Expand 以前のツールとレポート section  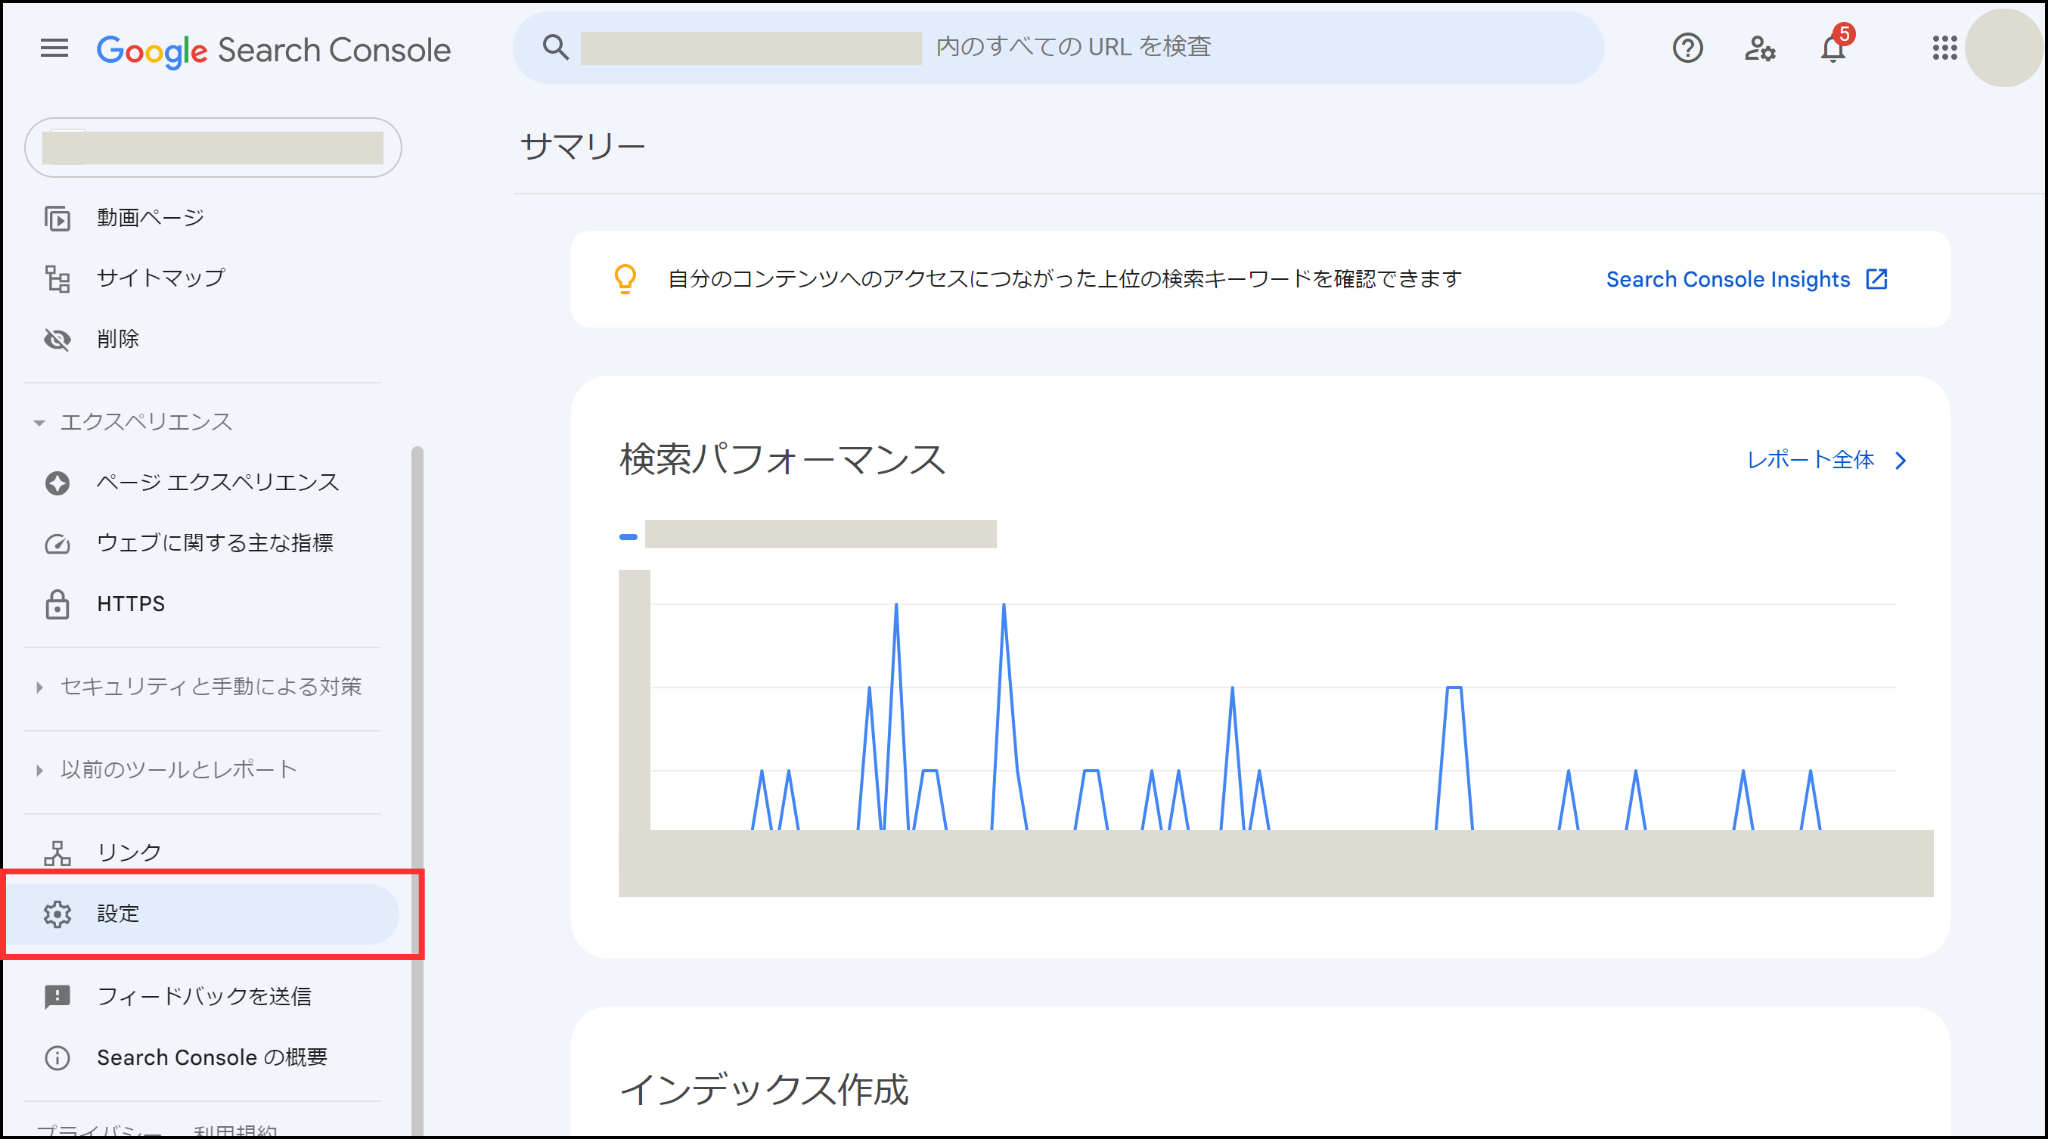pos(166,770)
